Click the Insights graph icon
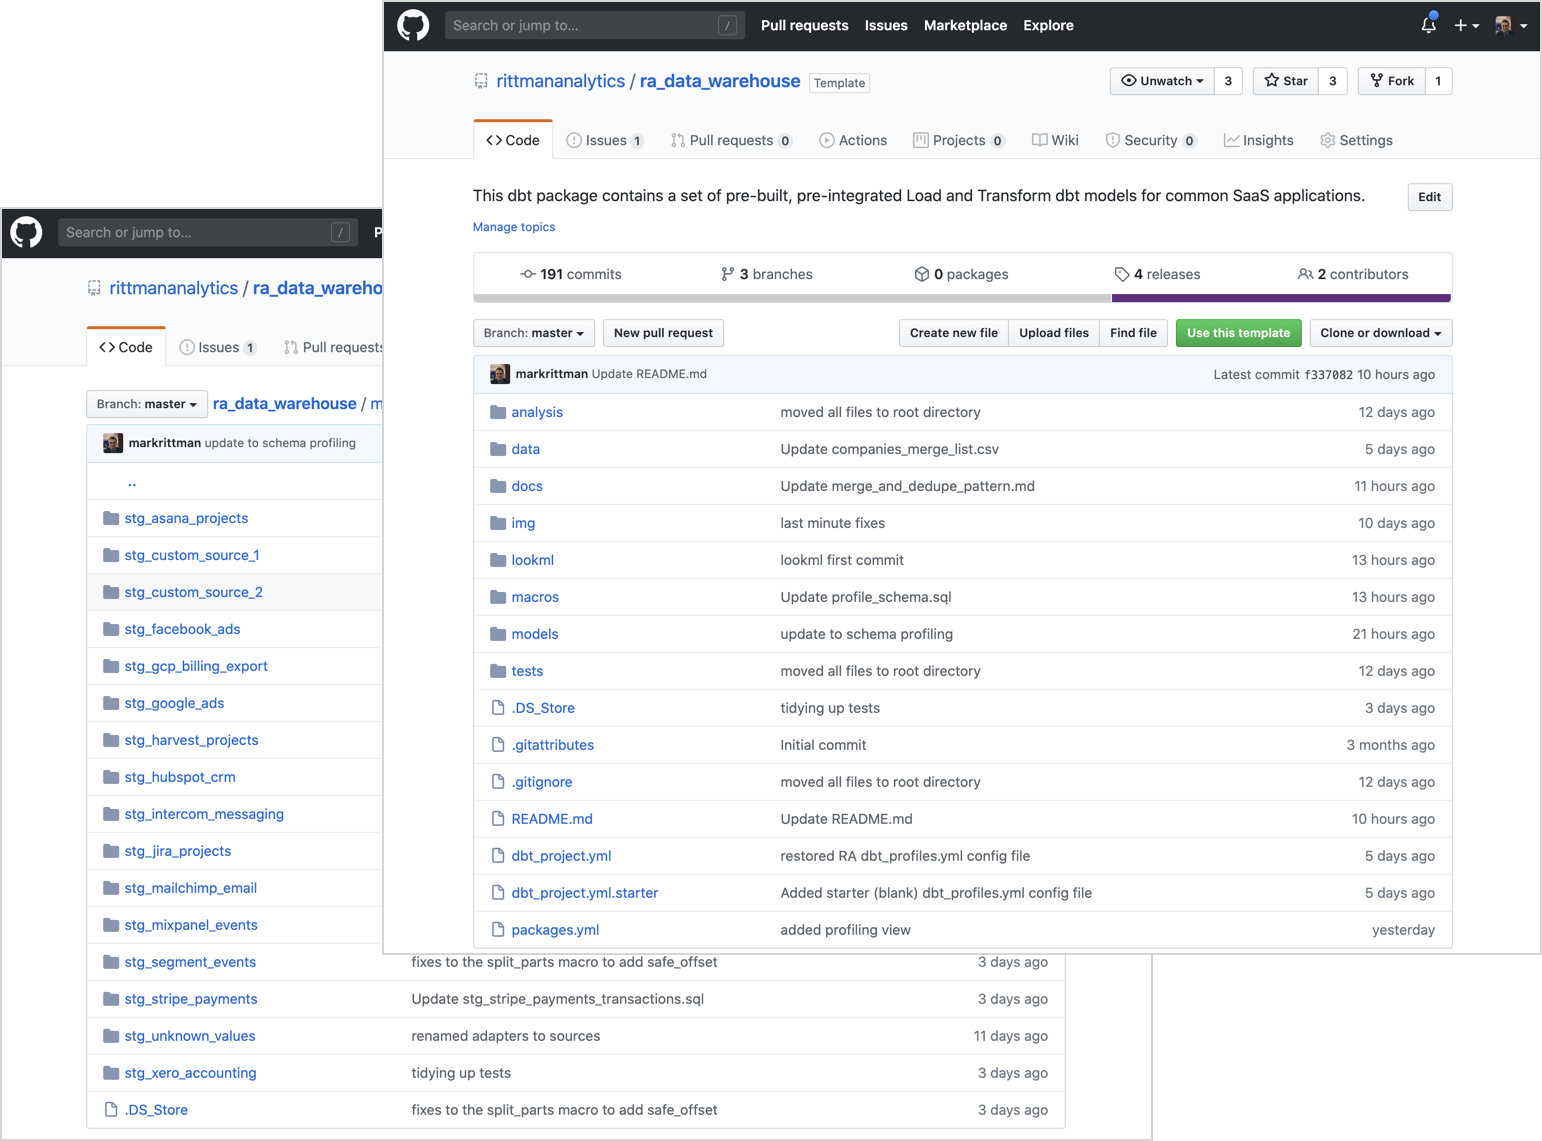 click(x=1231, y=140)
